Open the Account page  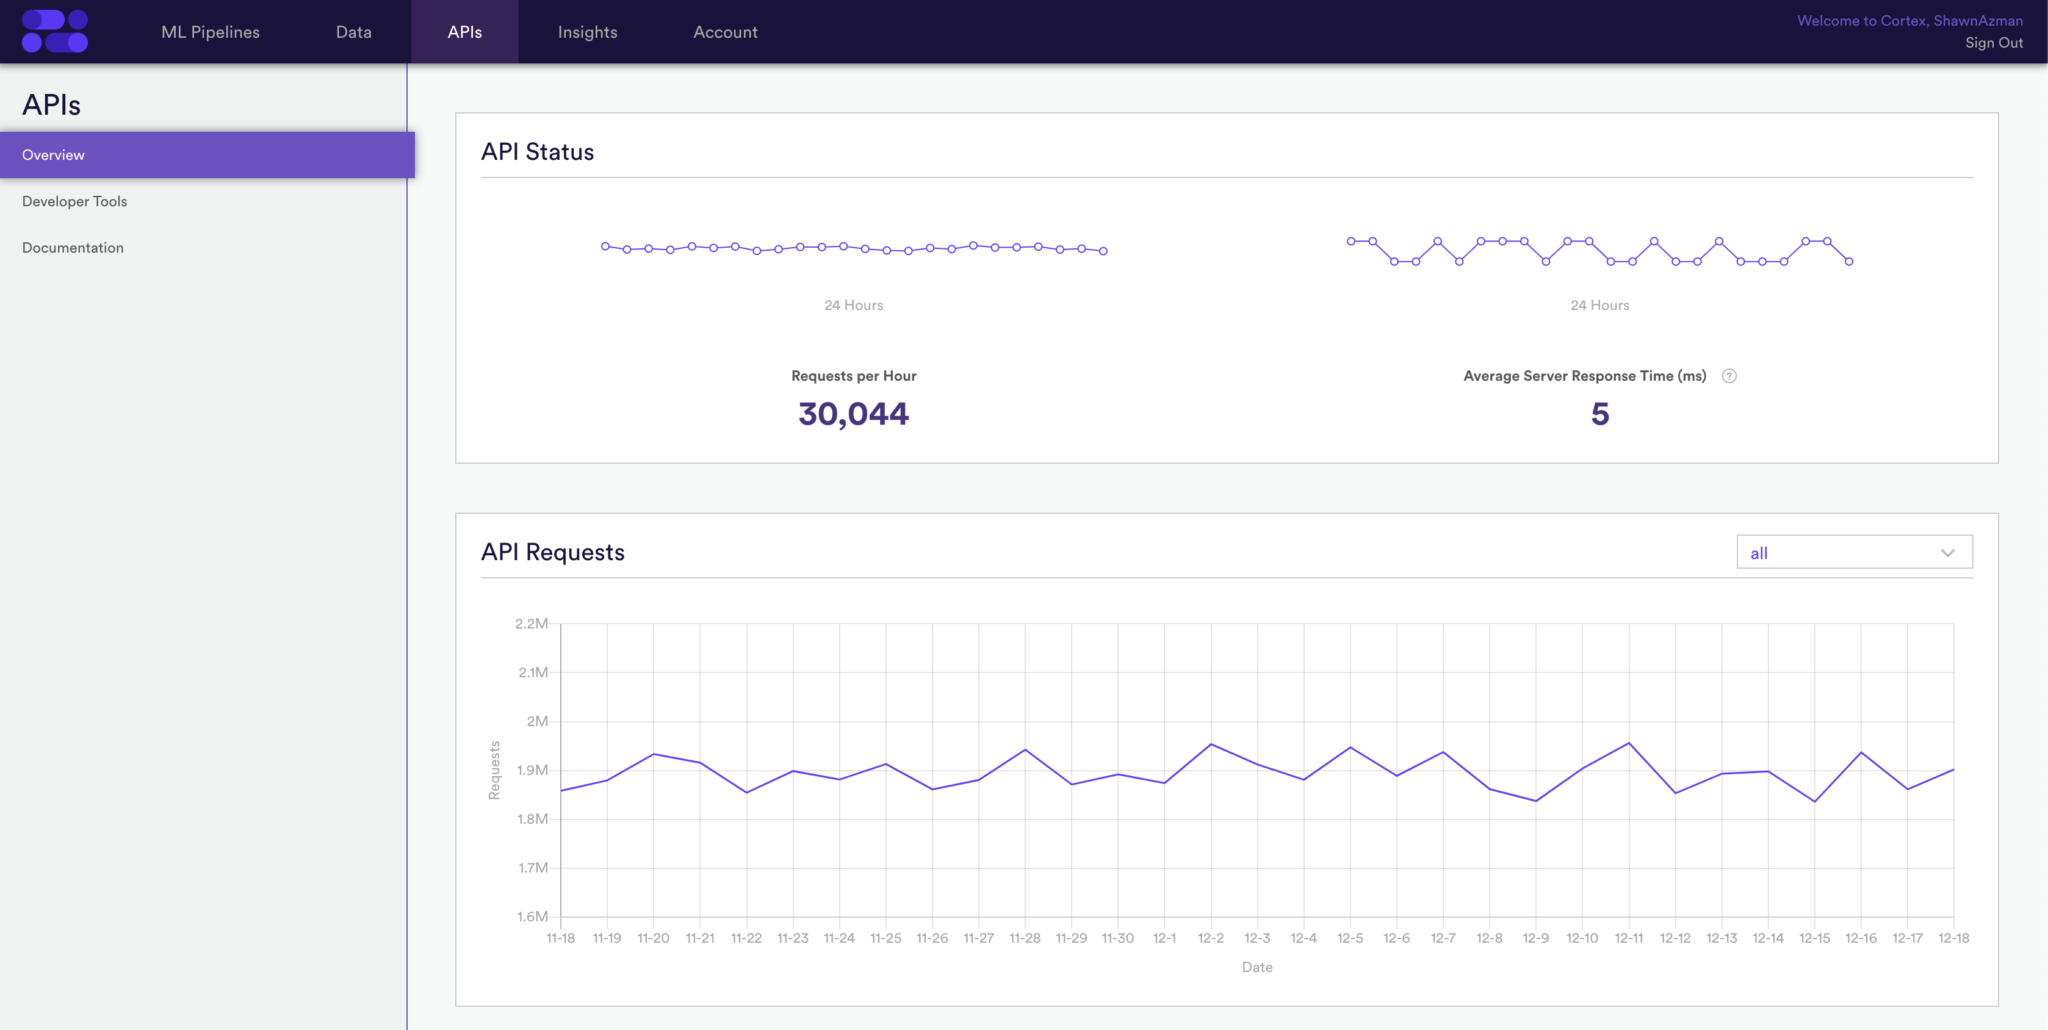(x=724, y=31)
